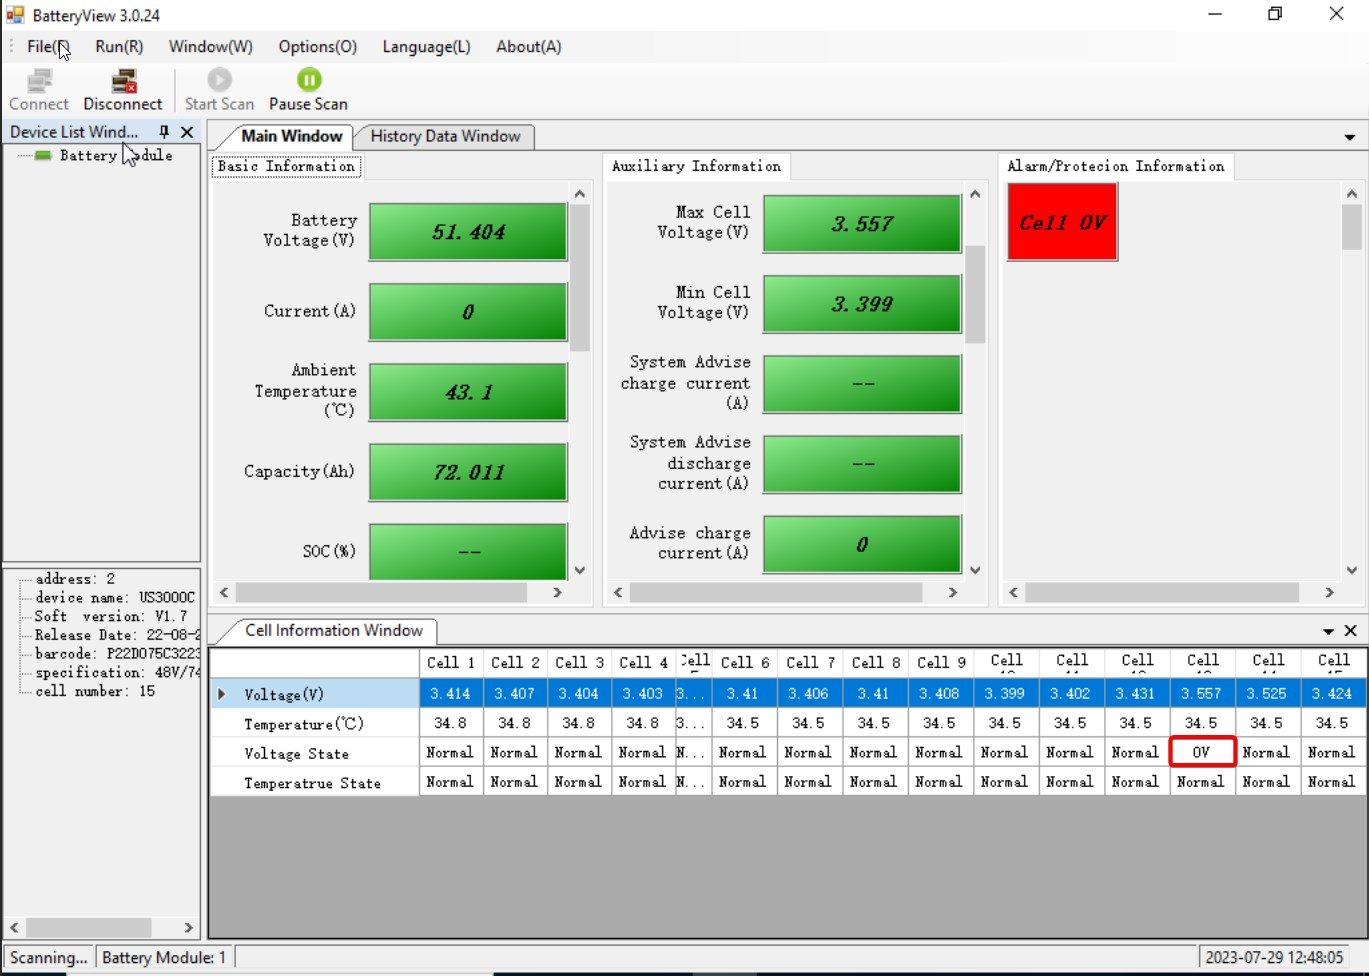Switch to the History Data Window tab

tap(445, 136)
